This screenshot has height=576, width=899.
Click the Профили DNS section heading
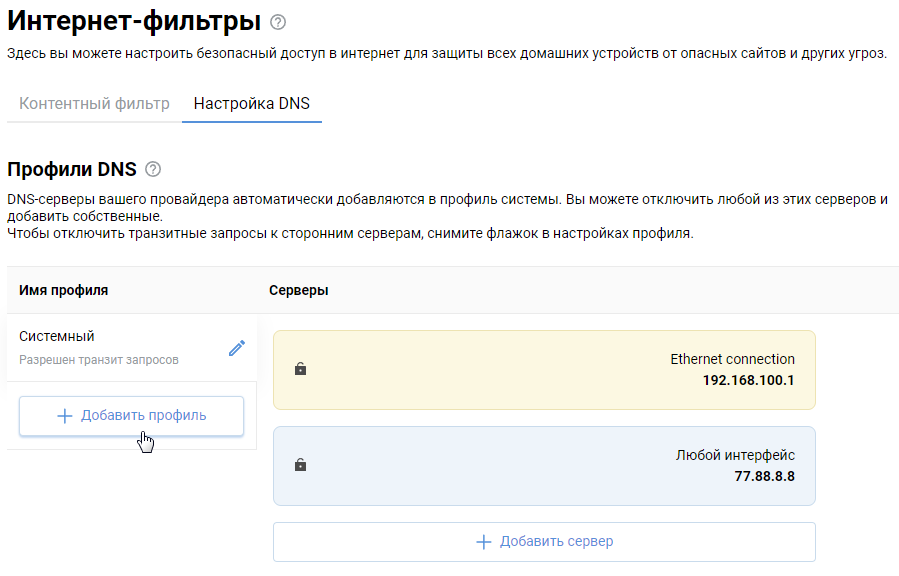pos(71,169)
